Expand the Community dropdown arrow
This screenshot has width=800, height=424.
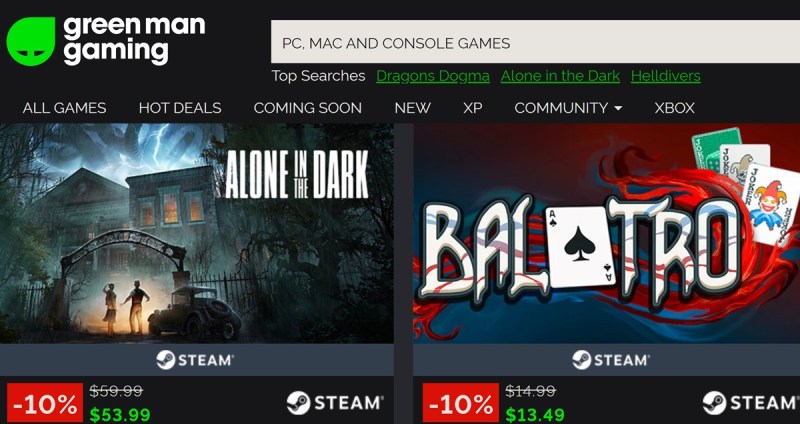[618, 108]
